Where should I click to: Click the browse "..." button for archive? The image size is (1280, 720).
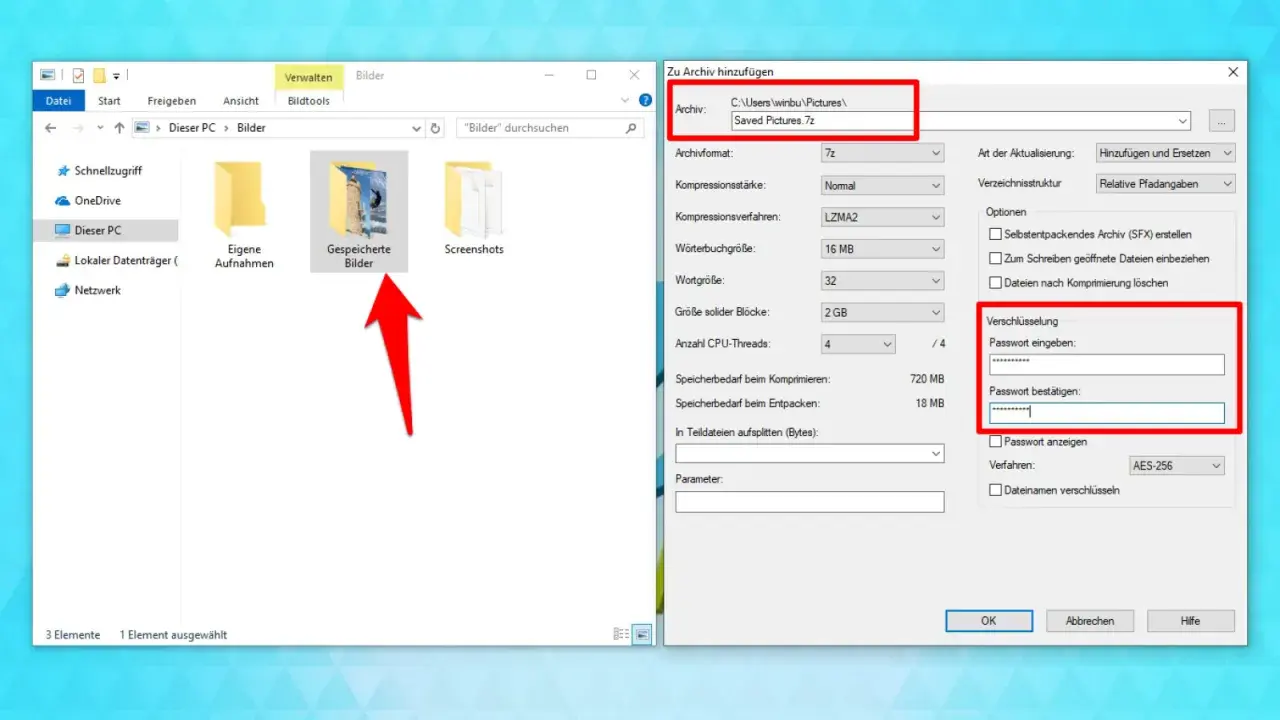pyautogui.click(x=1221, y=121)
